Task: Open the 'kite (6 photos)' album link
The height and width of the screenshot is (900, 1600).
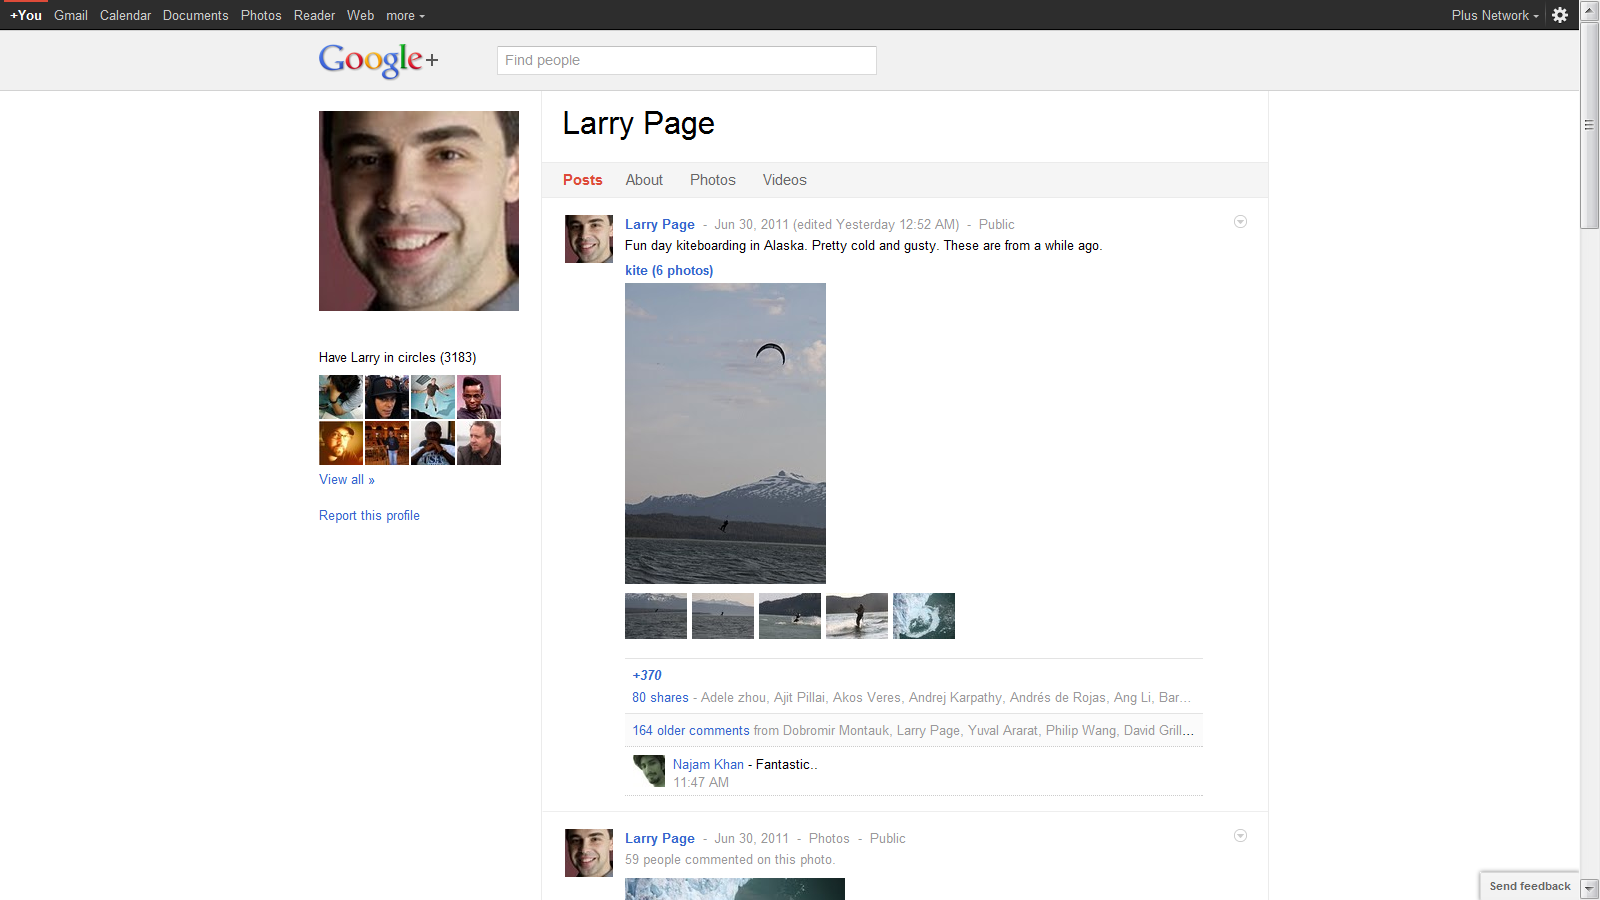Action: (669, 271)
